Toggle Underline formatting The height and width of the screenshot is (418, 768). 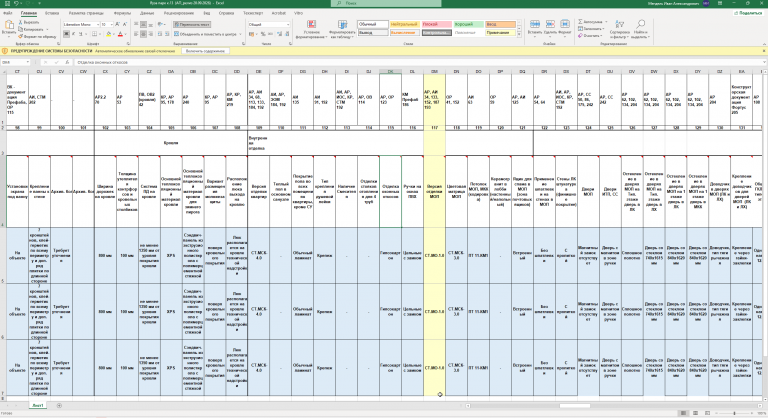pyautogui.click(x=80, y=34)
